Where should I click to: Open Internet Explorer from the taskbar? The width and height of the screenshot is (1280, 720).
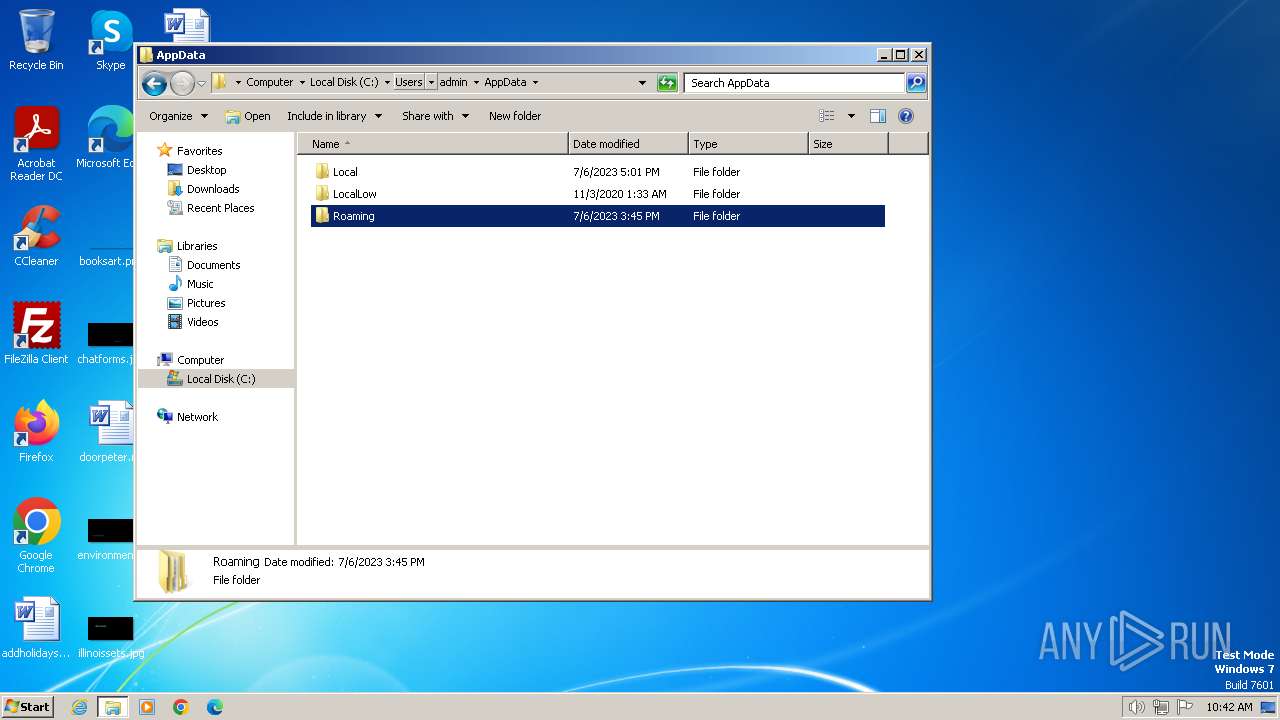pyautogui.click(x=79, y=707)
